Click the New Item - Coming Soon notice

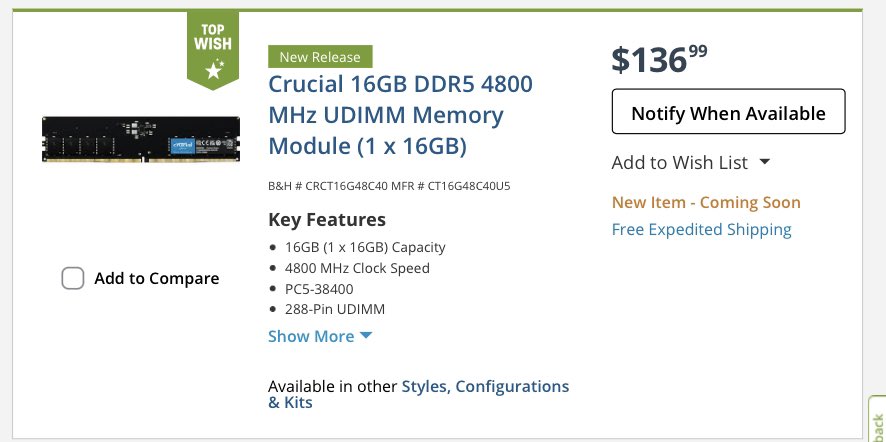click(x=706, y=203)
